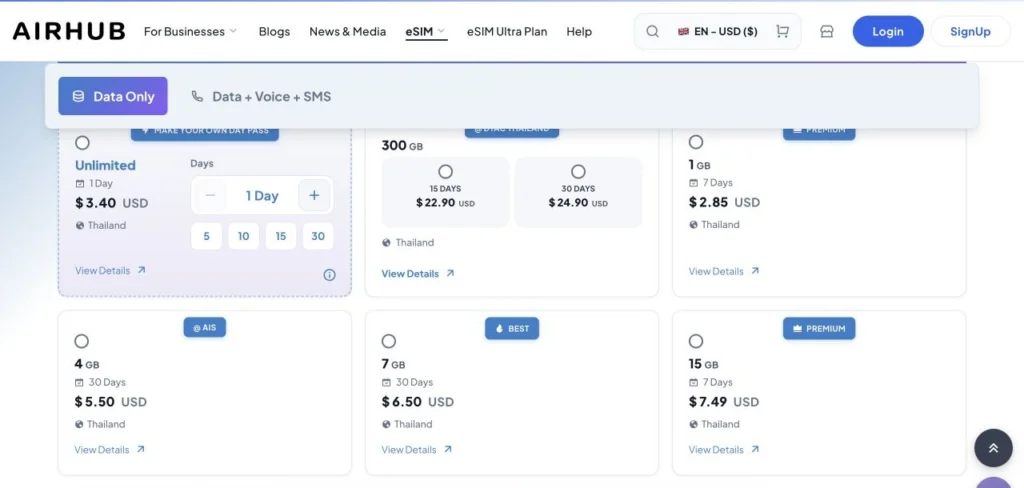Click the $3.40 USD price text
Screen dimensions: 1024x488
coord(112,203)
